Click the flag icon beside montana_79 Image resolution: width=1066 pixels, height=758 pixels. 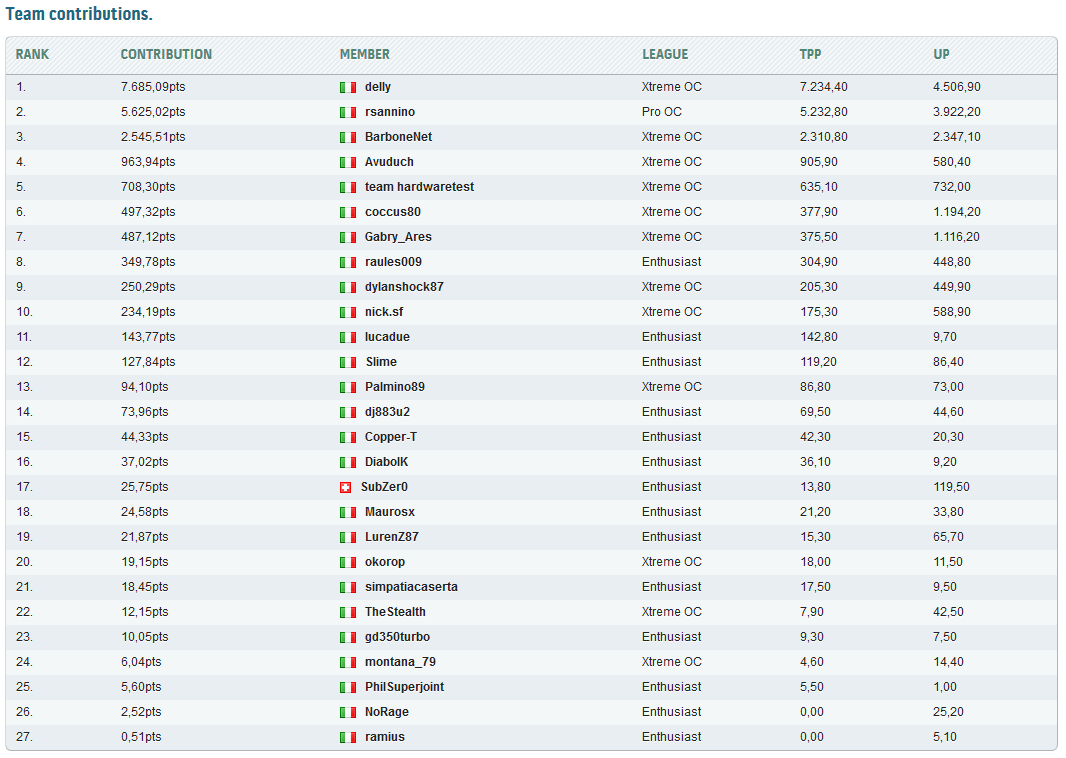(347, 662)
